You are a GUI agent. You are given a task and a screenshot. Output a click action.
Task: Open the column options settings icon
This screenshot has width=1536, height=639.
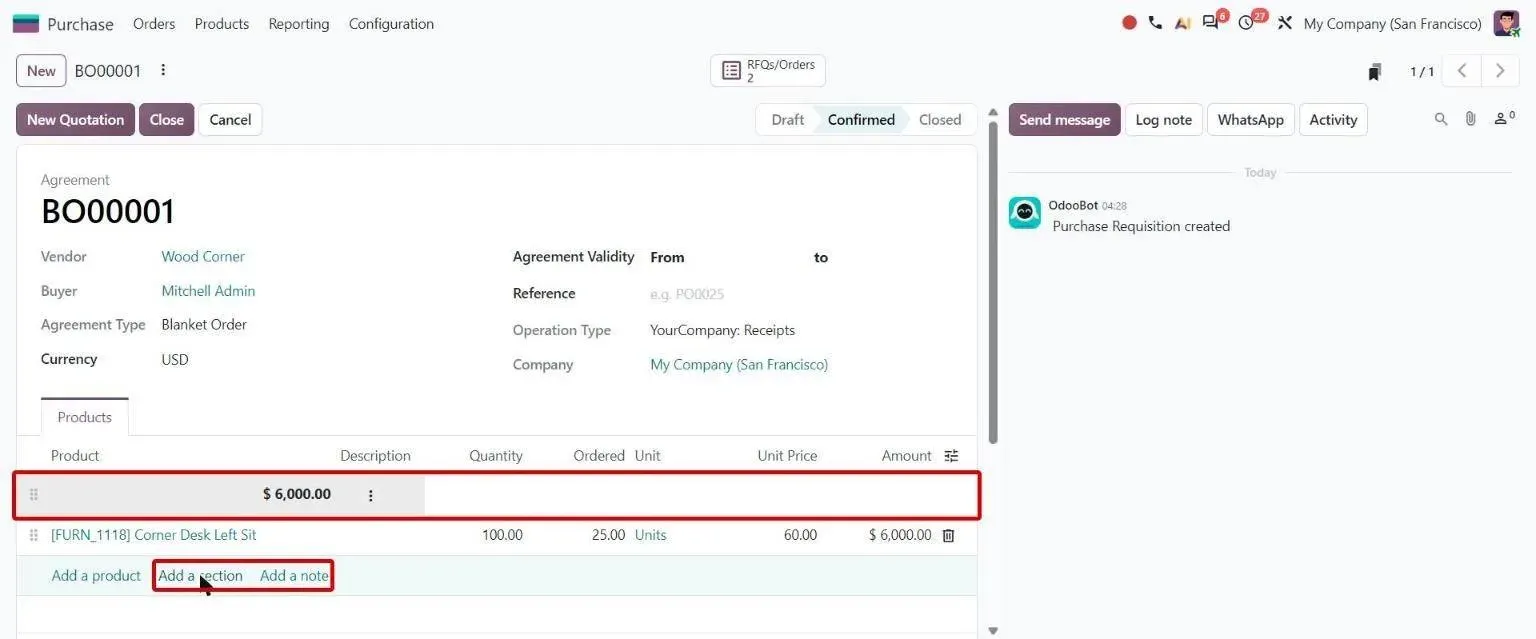click(x=951, y=456)
